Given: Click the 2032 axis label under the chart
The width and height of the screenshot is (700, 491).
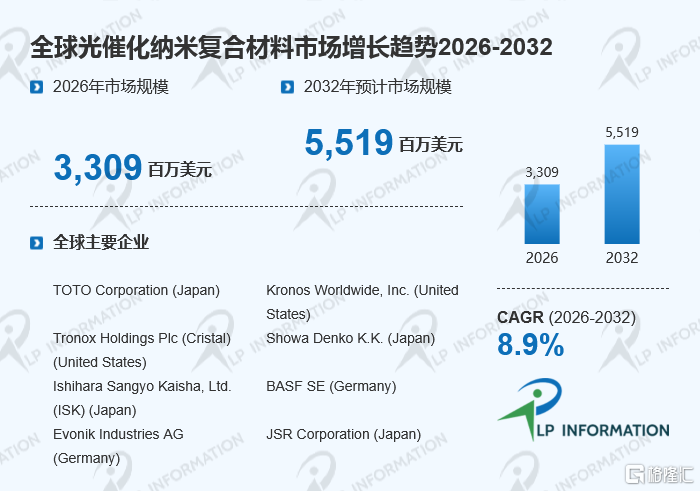Looking at the screenshot, I should (622, 258).
